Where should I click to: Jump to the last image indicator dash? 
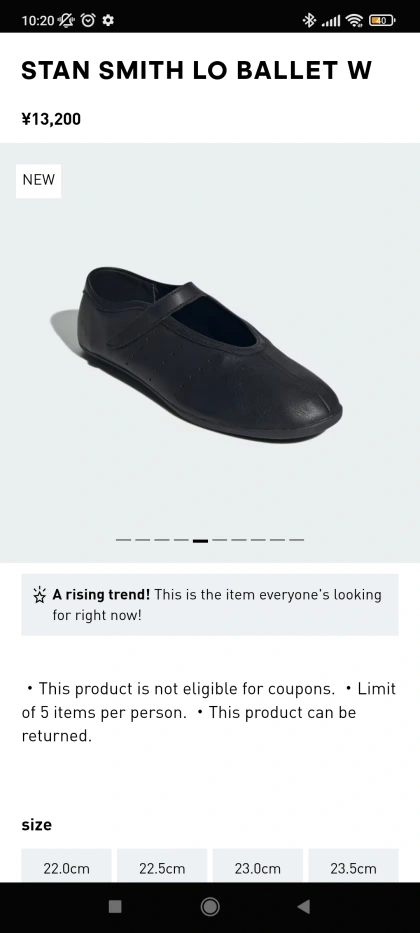point(297,540)
